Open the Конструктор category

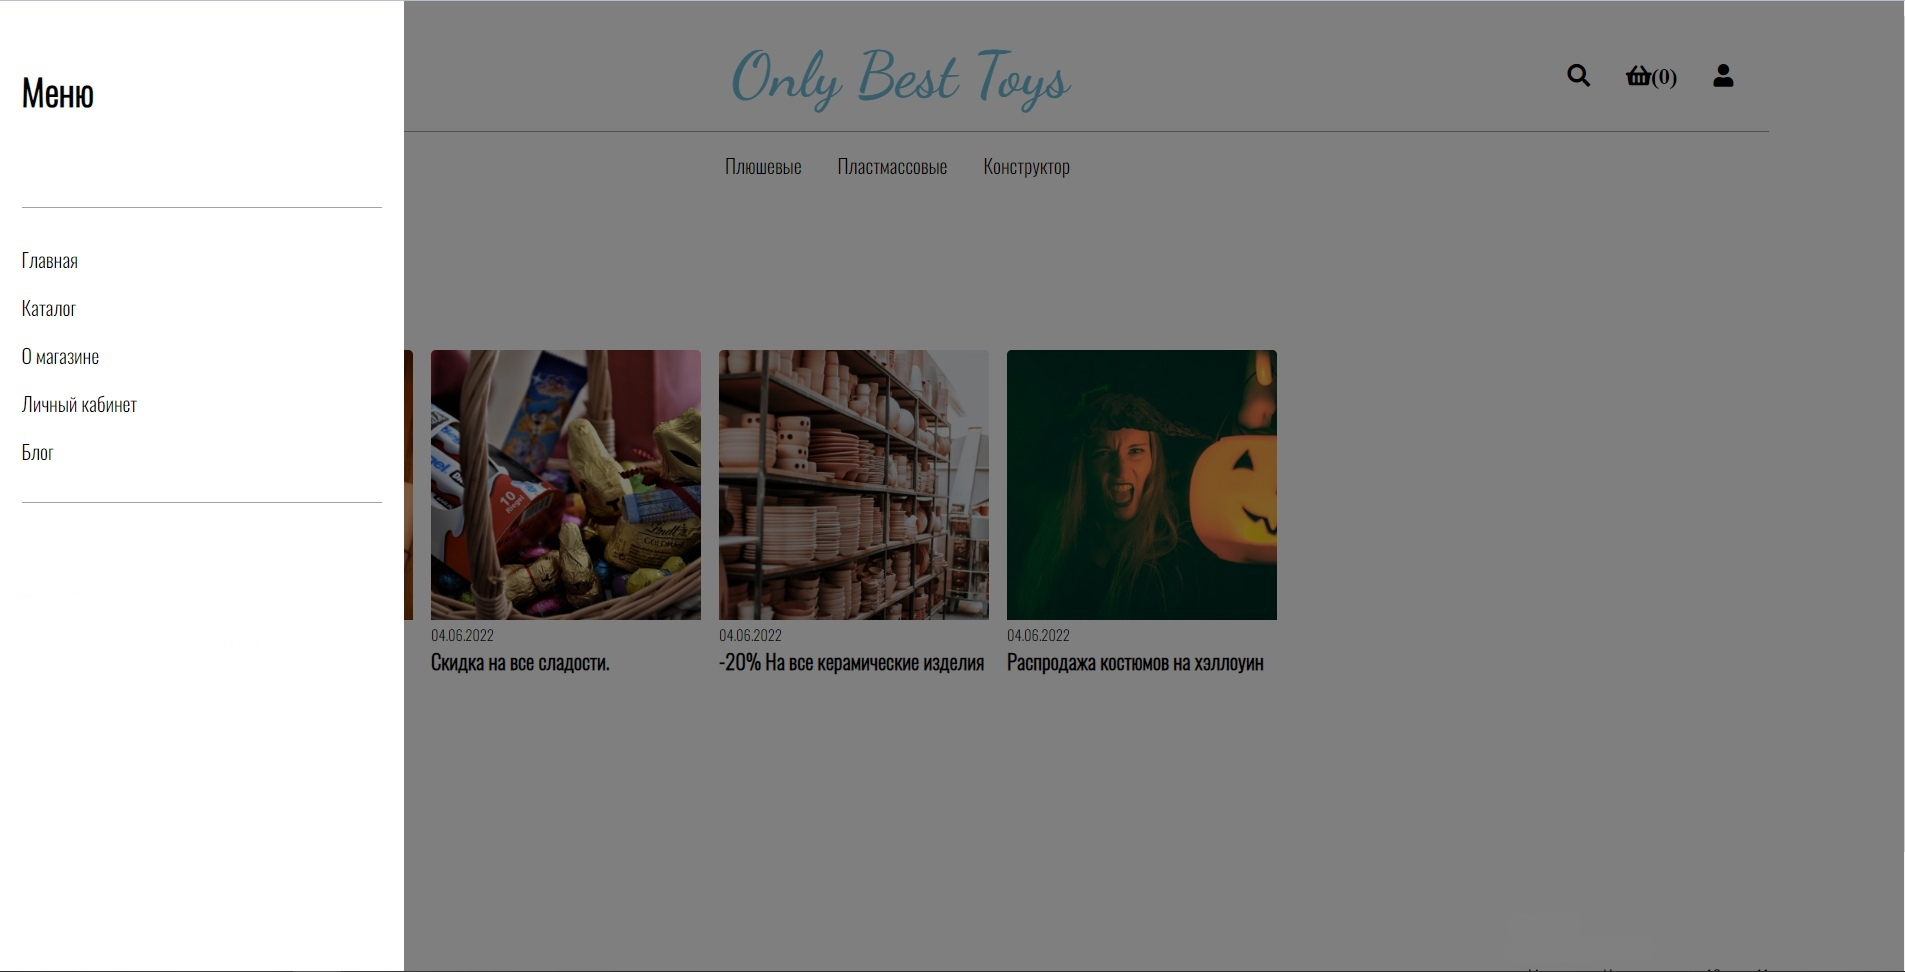(1026, 167)
